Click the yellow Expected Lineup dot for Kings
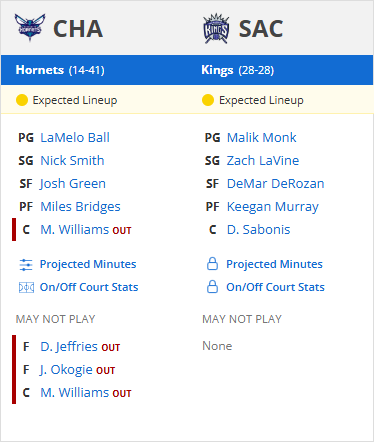374x442 pixels. pyautogui.click(x=208, y=100)
